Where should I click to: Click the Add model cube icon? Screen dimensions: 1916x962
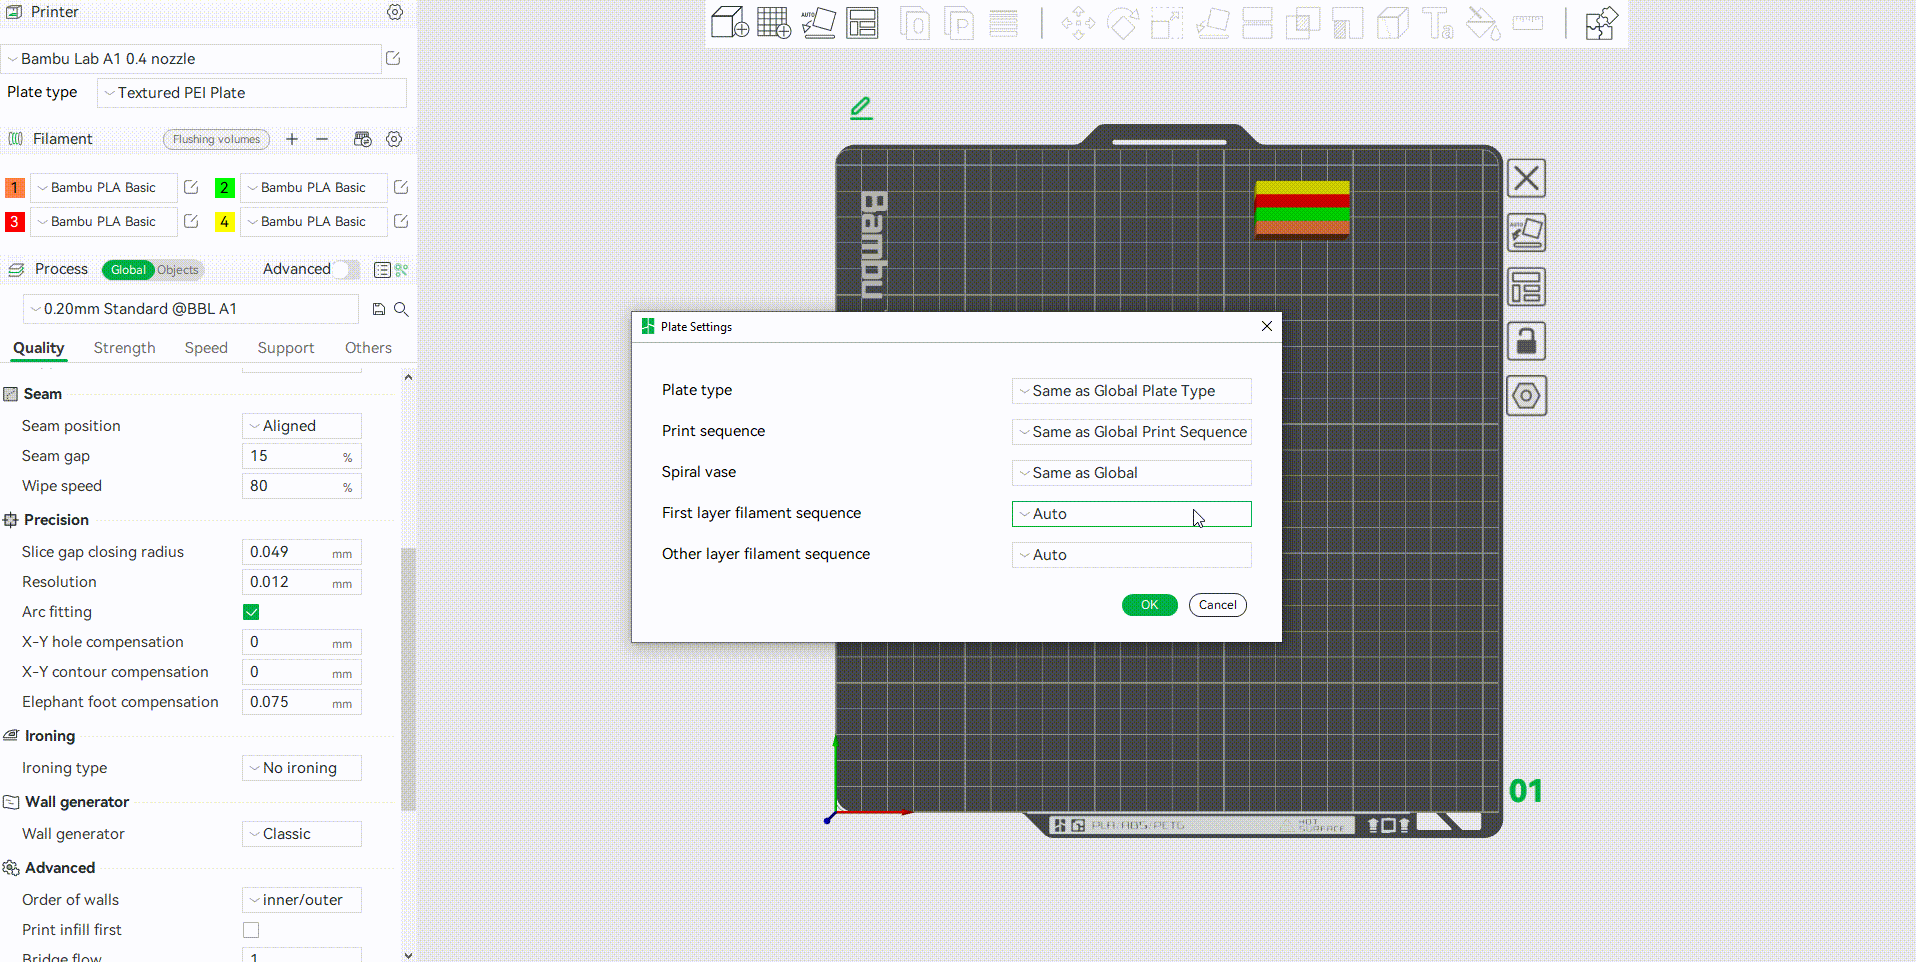point(729,22)
